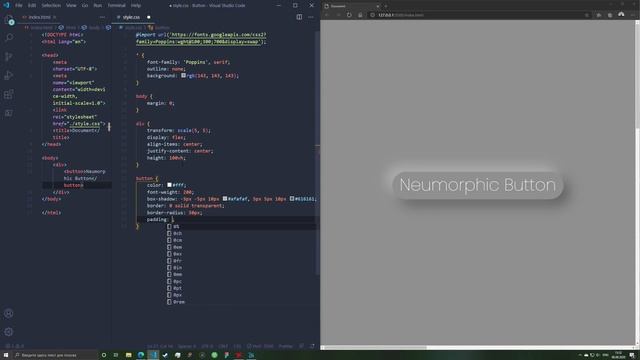Click the bookmark star in browser address bar
This screenshot has width=640, height=360.
click(x=587, y=15)
